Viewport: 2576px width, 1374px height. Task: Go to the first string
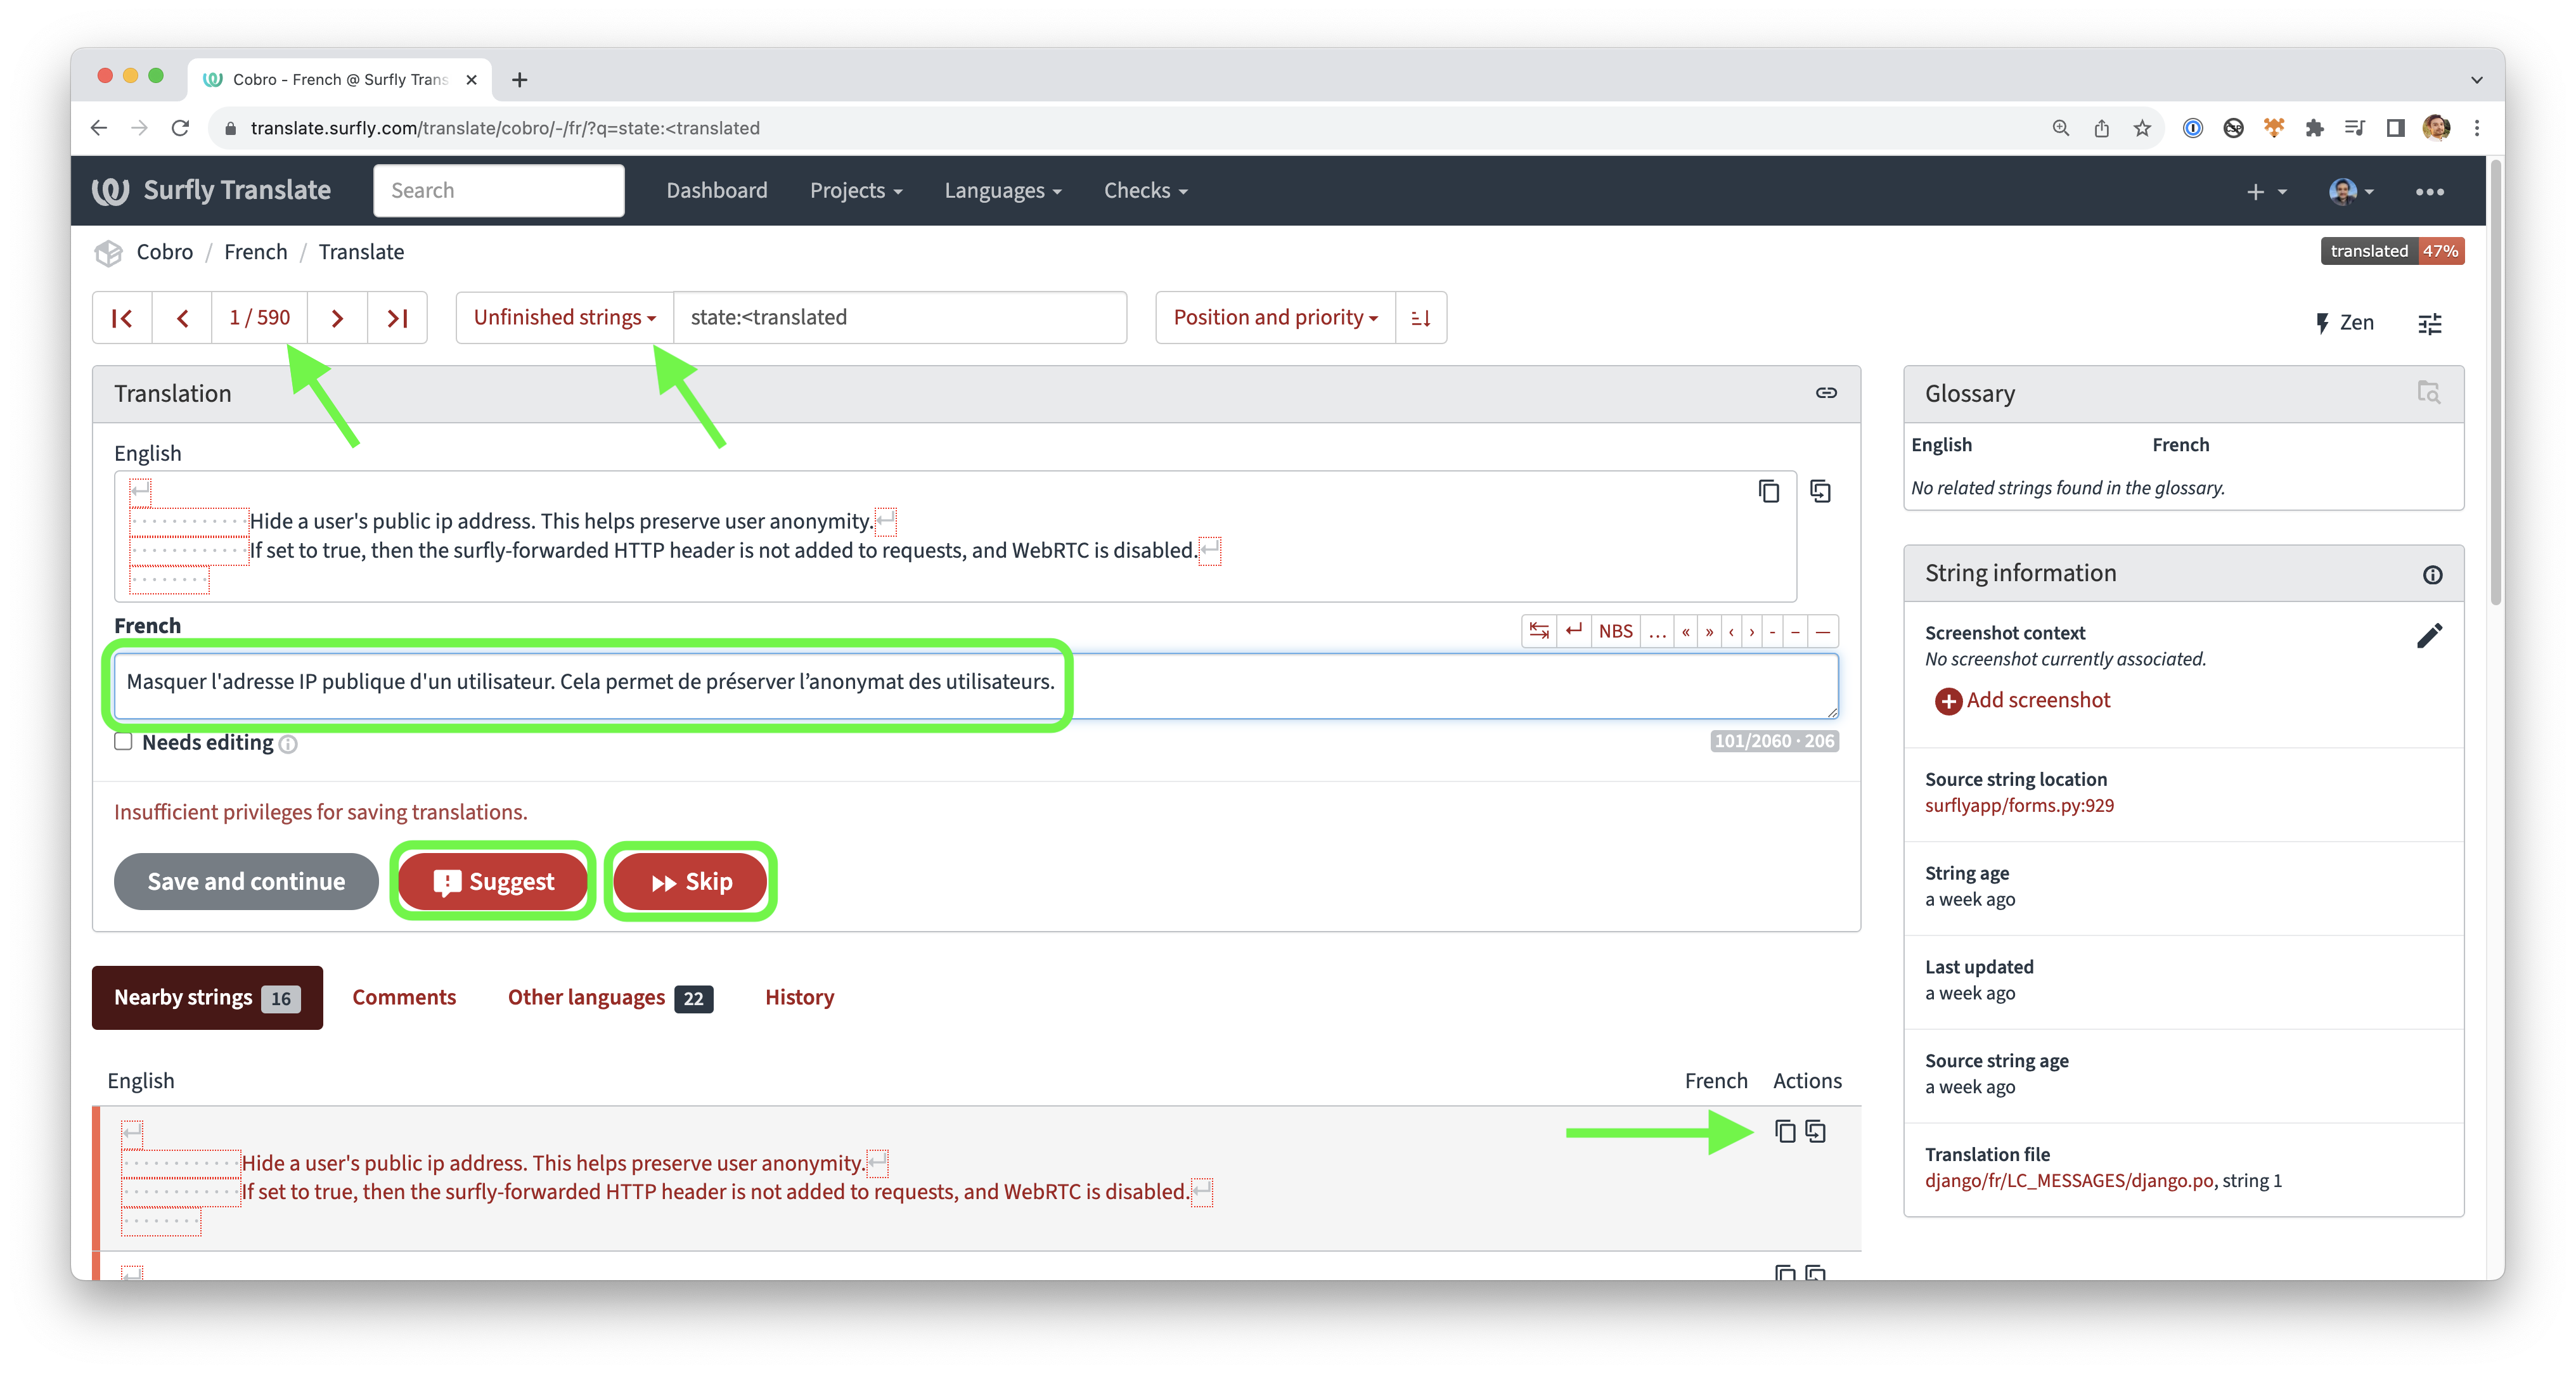pos(122,318)
